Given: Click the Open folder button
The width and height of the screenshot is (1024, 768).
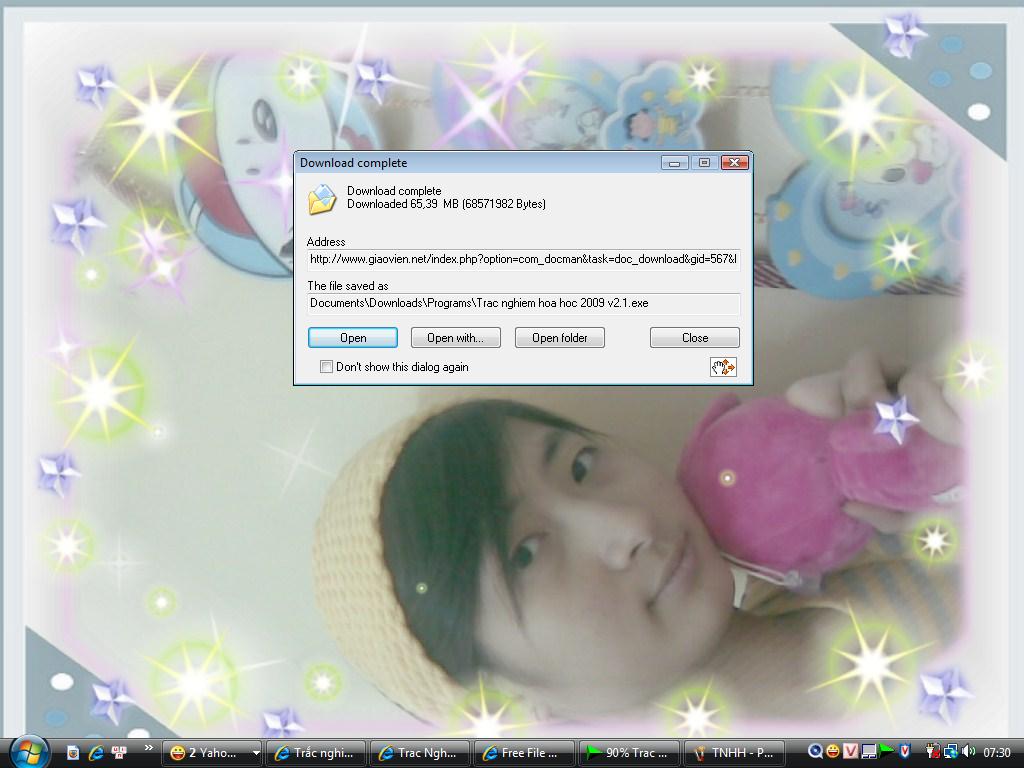Looking at the screenshot, I should pos(559,338).
